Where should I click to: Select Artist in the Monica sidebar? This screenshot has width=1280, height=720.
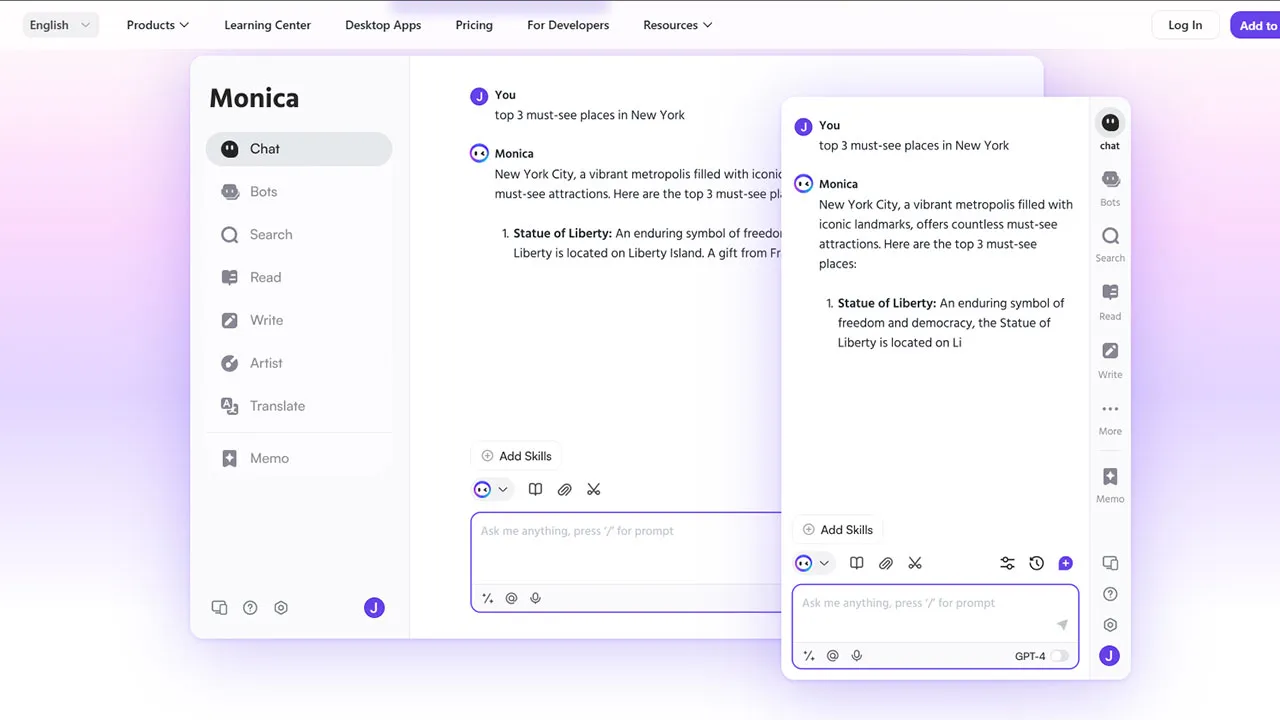pos(266,363)
